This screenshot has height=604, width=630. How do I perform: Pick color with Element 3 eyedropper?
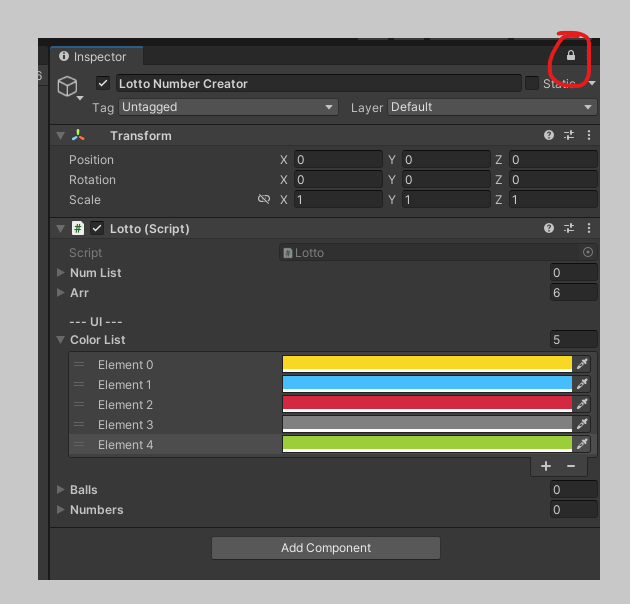tap(582, 424)
